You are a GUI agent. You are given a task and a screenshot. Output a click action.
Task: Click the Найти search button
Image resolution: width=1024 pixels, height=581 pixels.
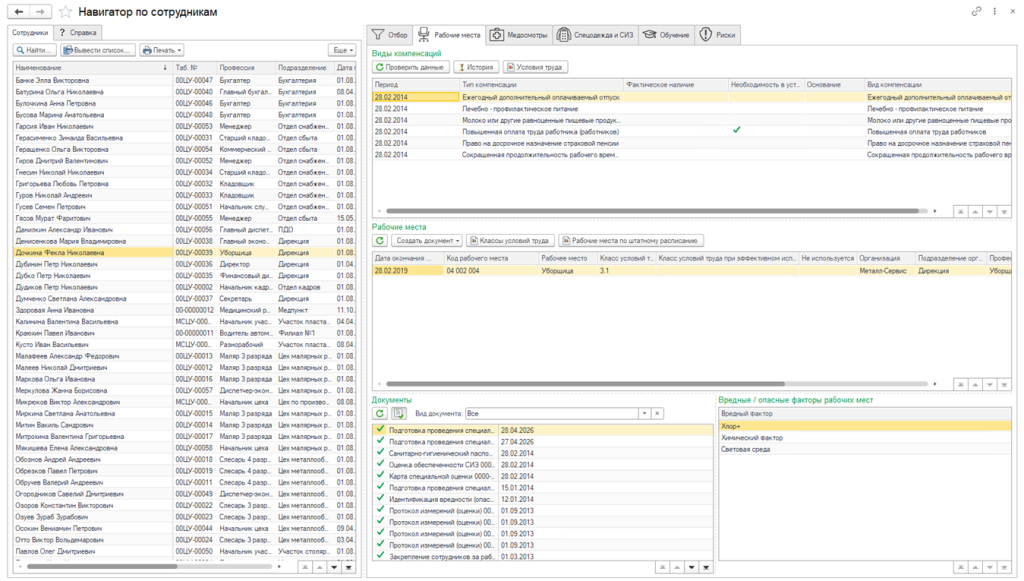point(35,50)
